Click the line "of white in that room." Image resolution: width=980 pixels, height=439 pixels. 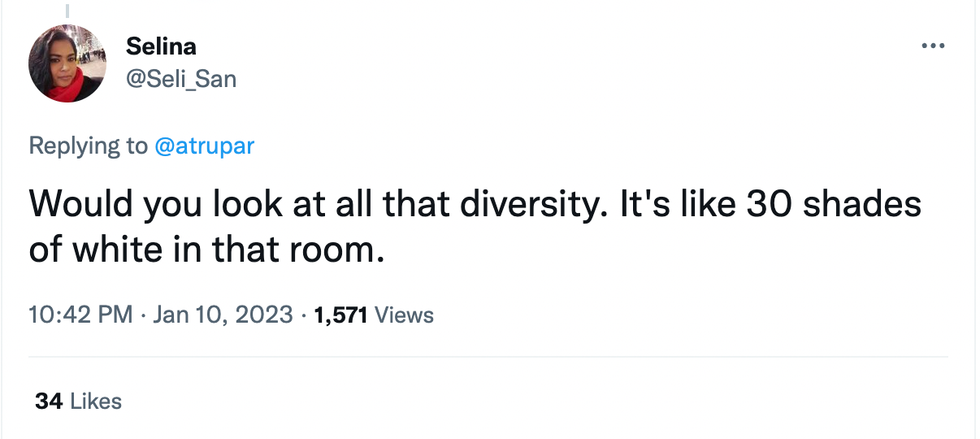(206, 248)
